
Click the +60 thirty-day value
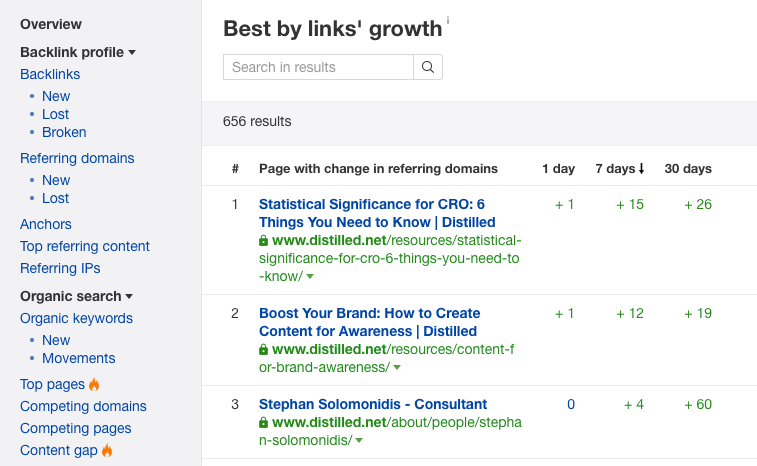(x=698, y=405)
